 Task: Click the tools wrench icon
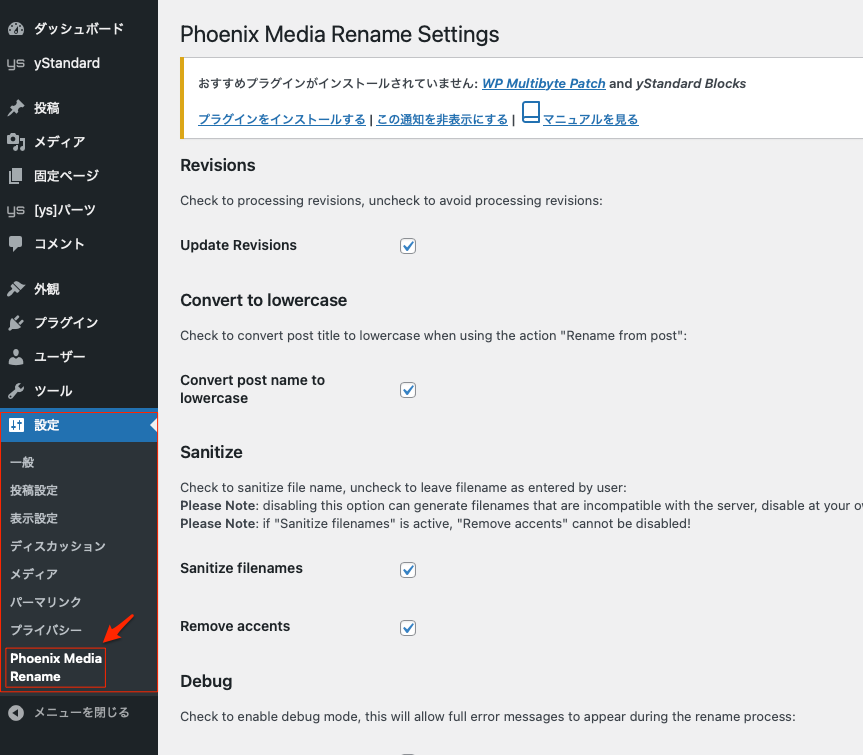point(16,391)
